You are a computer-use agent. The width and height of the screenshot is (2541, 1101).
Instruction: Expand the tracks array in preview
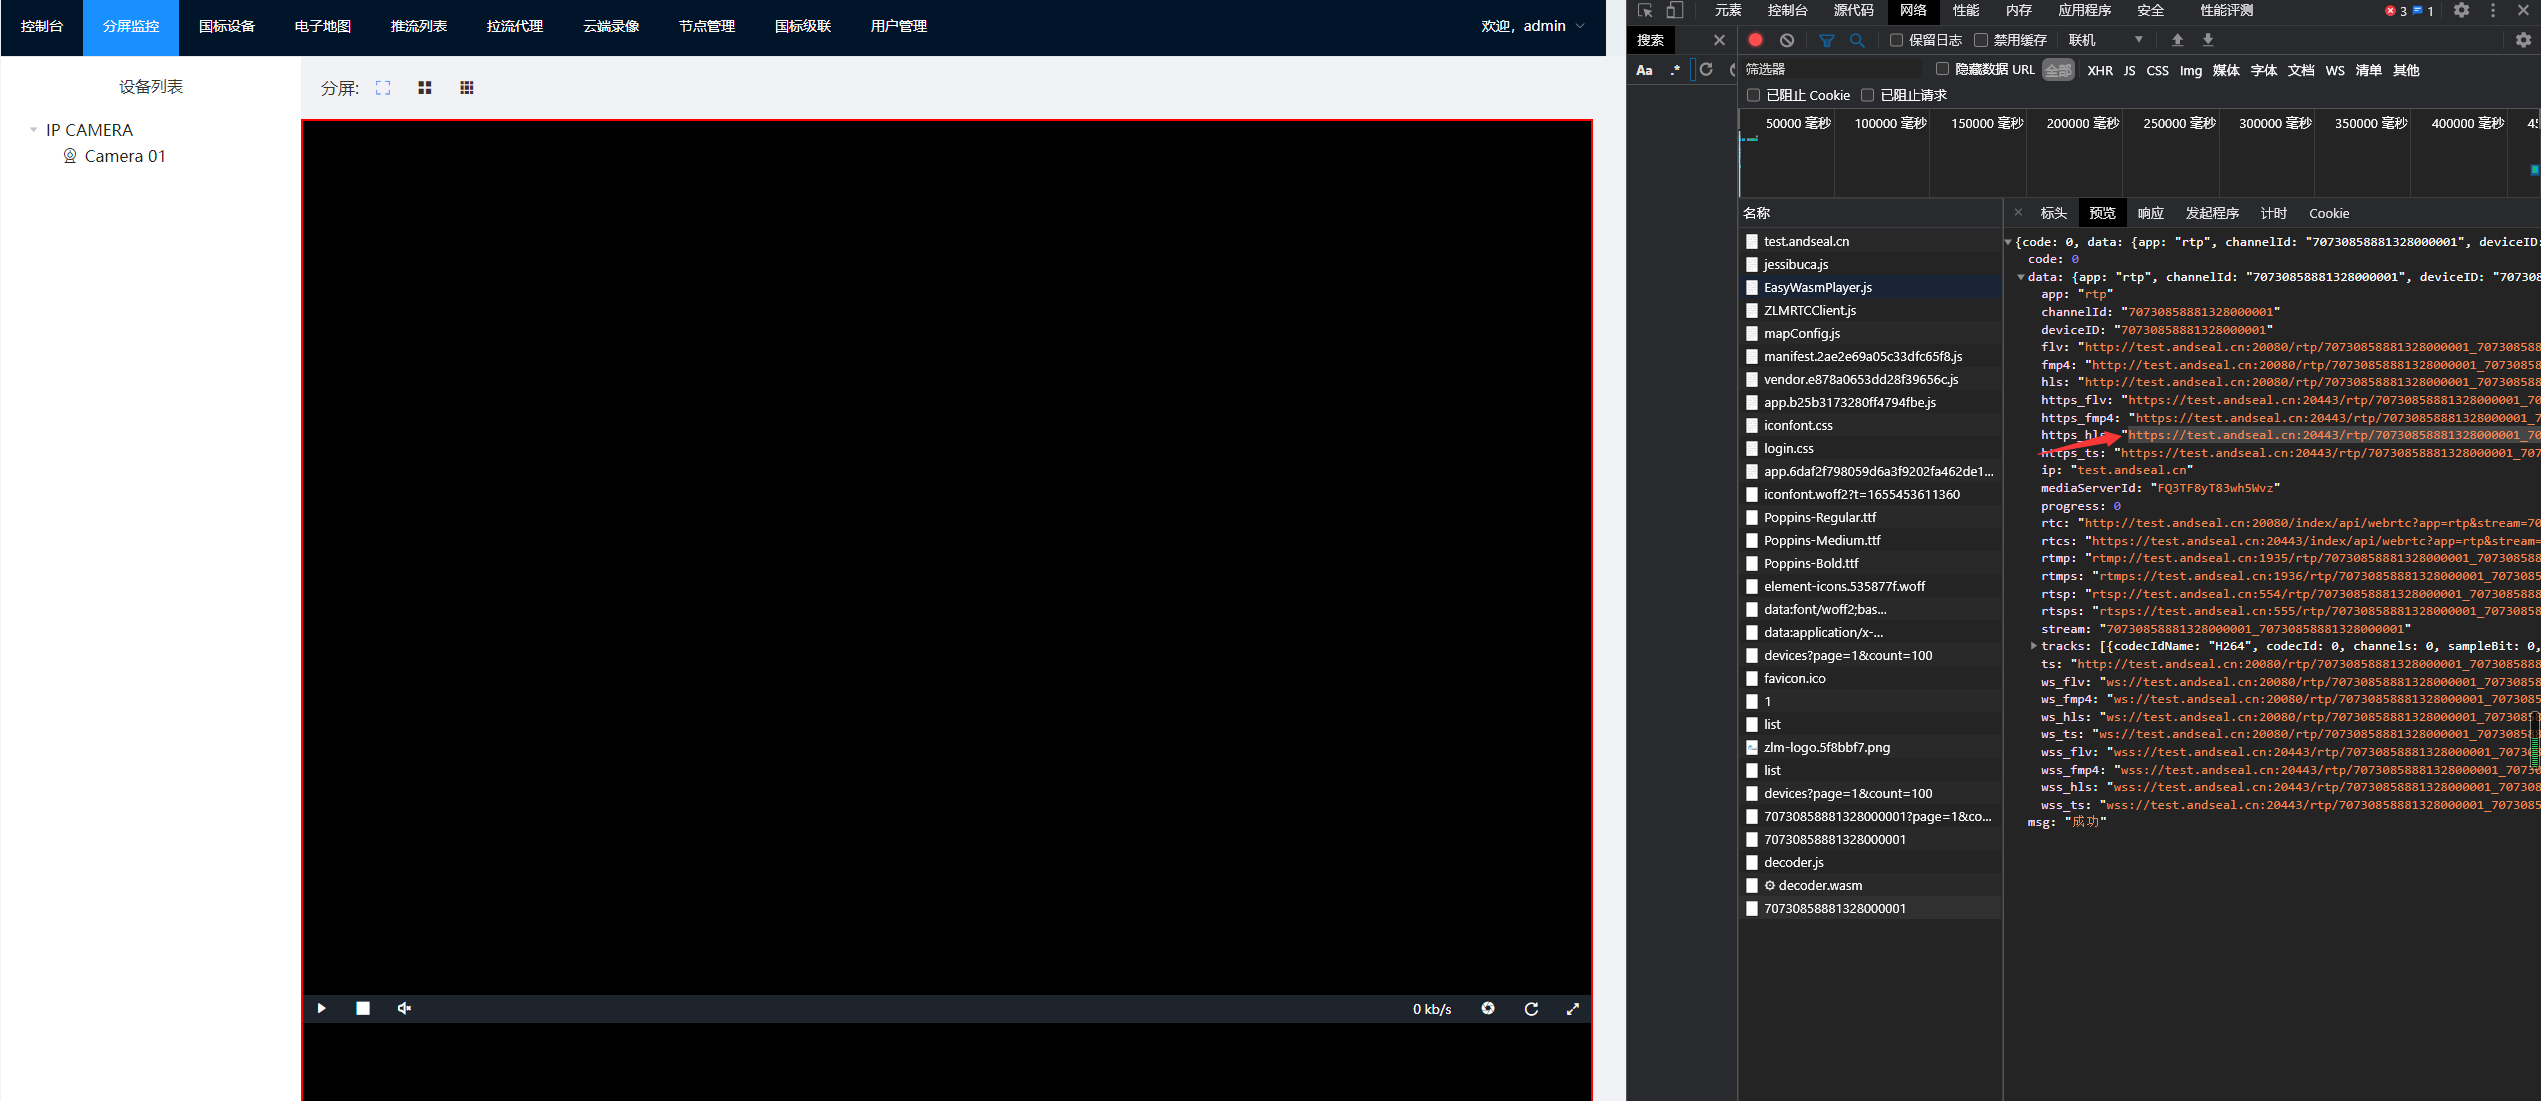pos(2034,646)
